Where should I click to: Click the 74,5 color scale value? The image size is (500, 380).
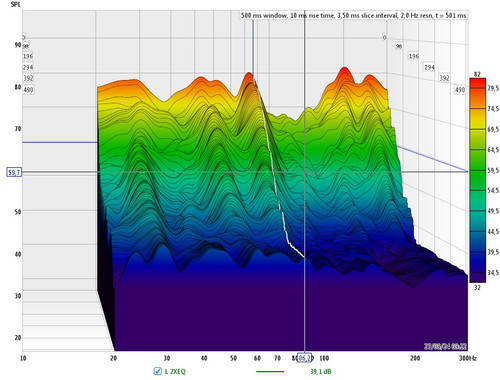(x=493, y=109)
